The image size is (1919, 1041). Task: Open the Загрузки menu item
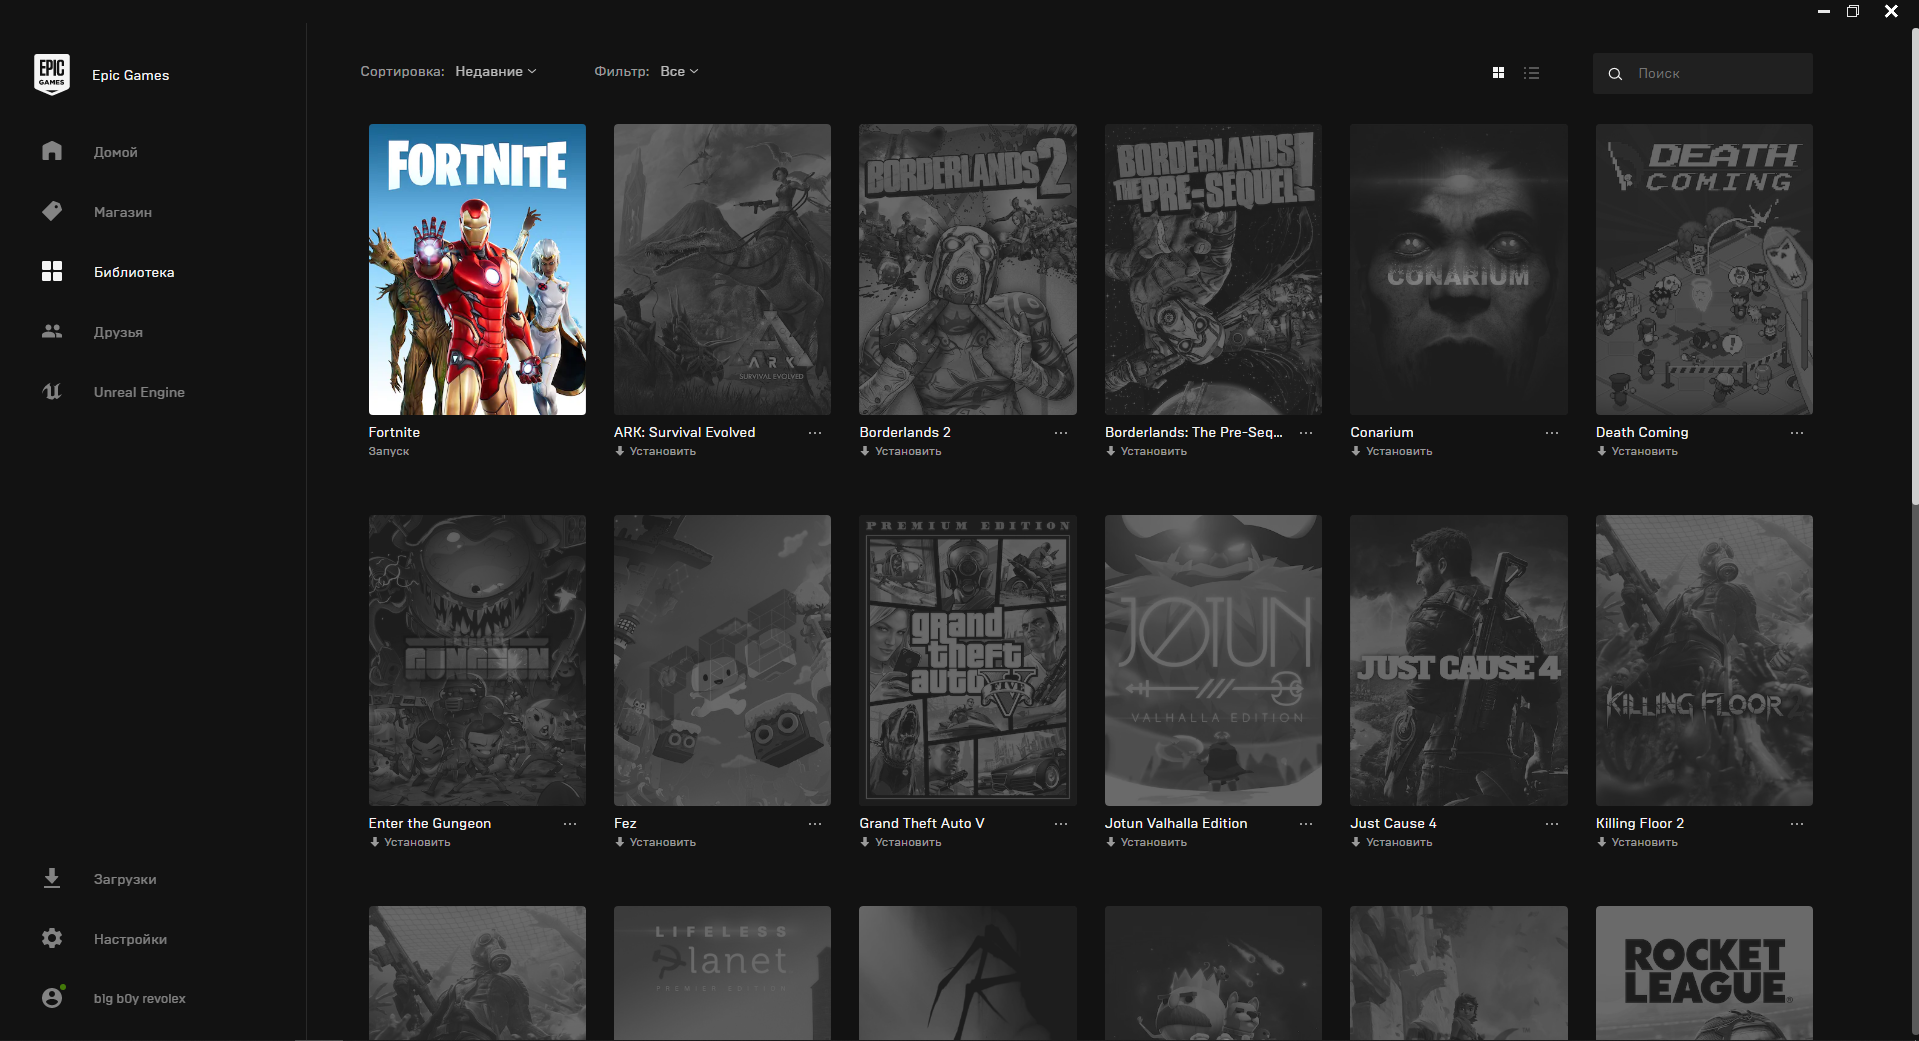(x=125, y=879)
